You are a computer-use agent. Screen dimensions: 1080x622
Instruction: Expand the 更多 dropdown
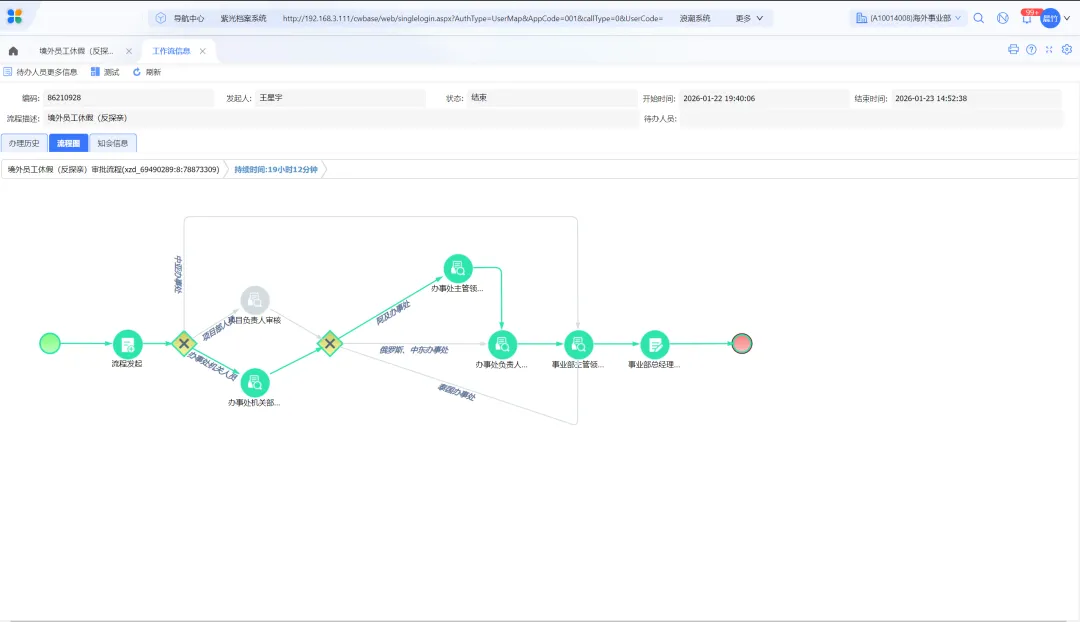[749, 19]
